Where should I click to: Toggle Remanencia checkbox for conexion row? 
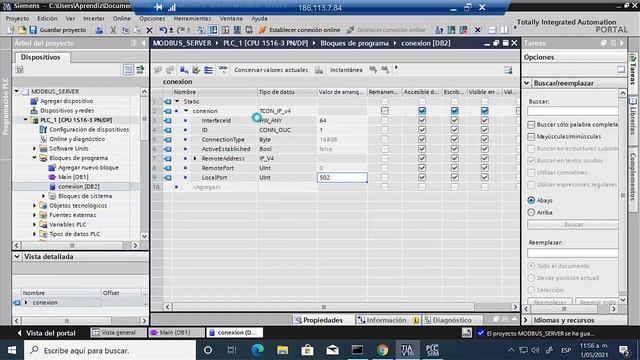tap(384, 111)
